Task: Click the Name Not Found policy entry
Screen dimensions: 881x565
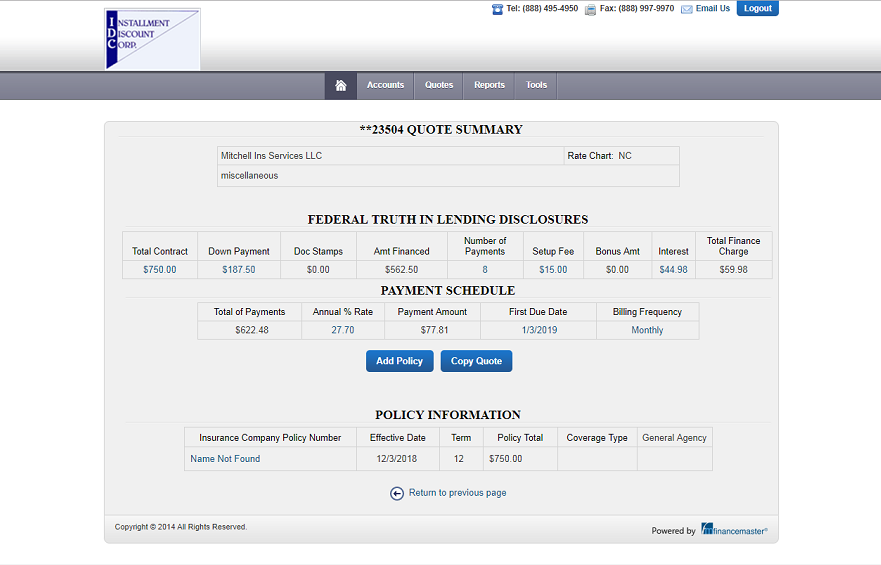Action: click(x=225, y=459)
